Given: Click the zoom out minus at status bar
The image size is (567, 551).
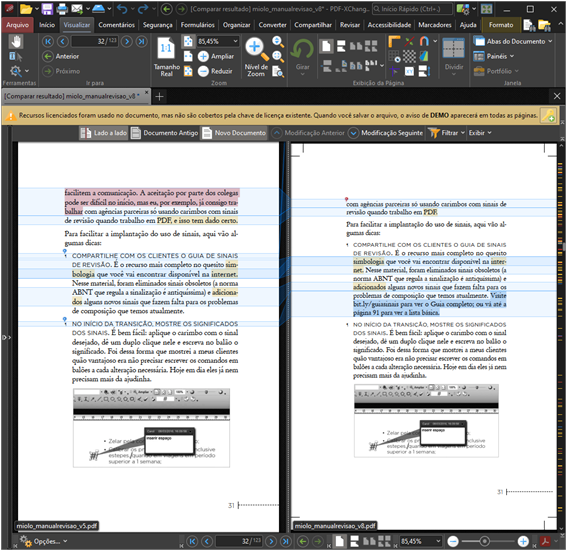Looking at the screenshot, I should pyautogui.click(x=453, y=541).
